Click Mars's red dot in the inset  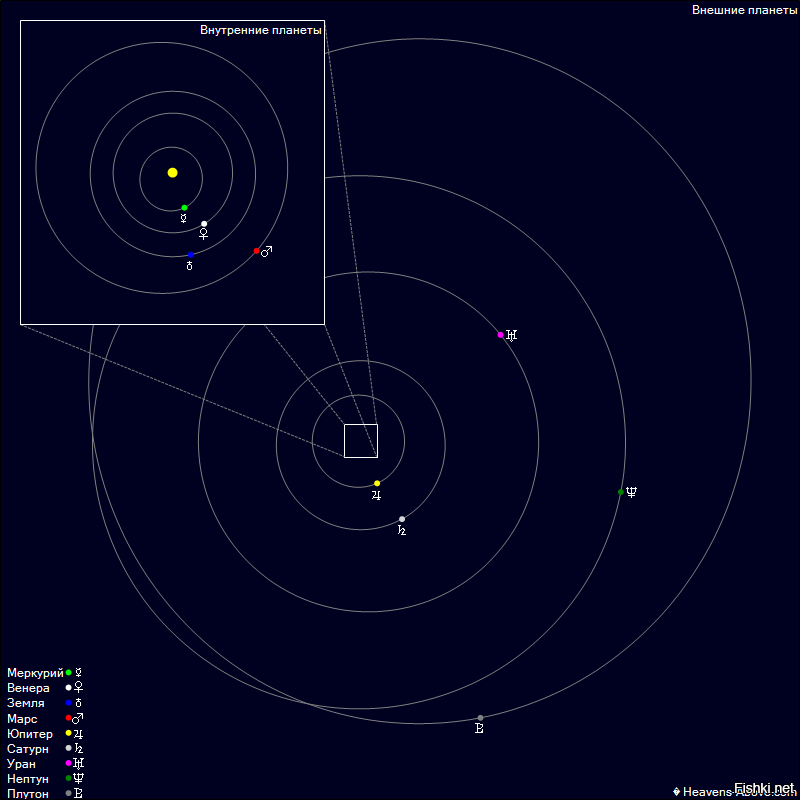[x=257, y=251]
